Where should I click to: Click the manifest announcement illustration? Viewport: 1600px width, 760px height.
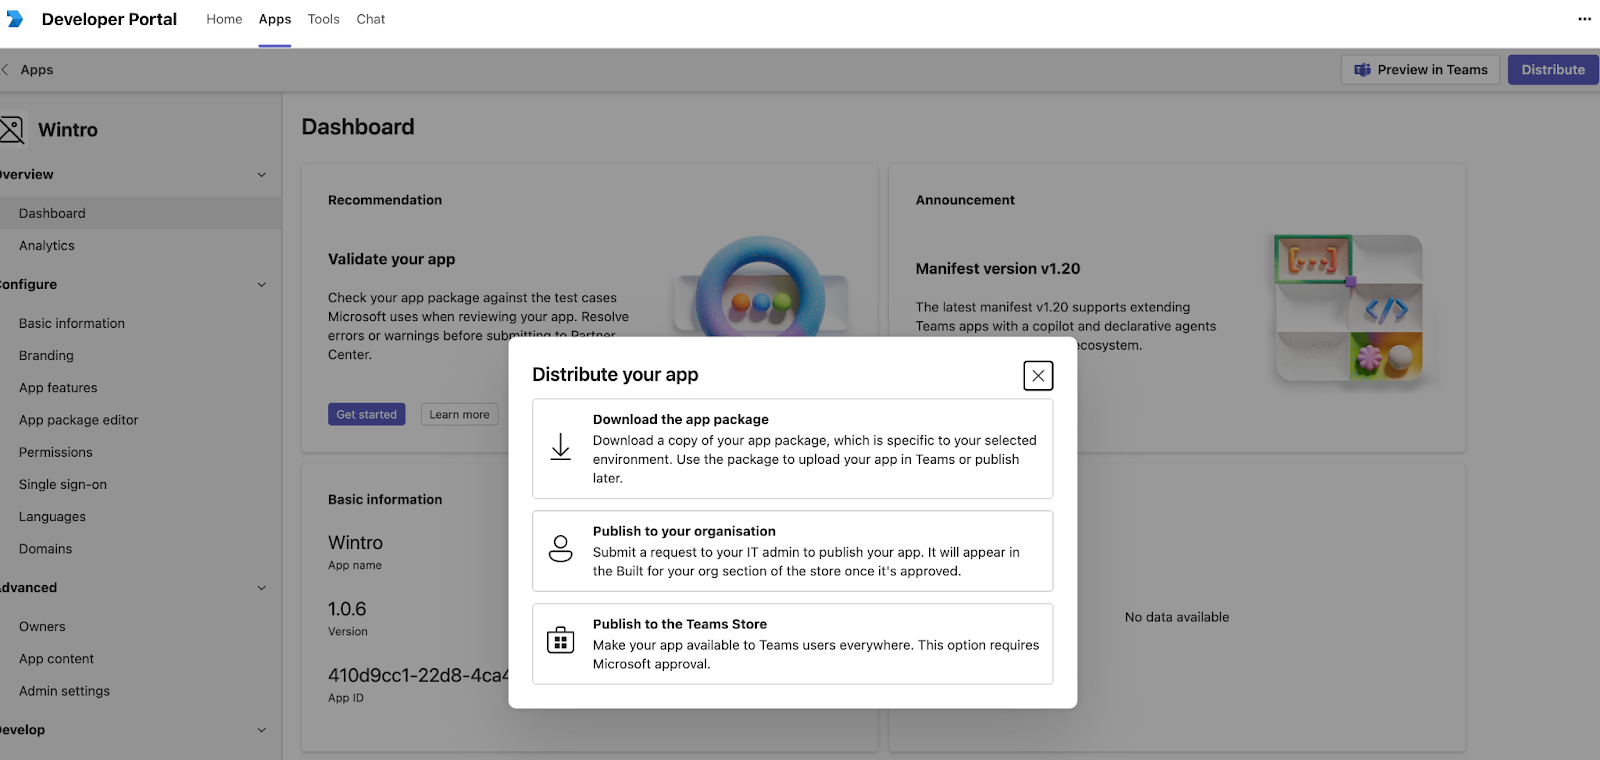[1348, 308]
